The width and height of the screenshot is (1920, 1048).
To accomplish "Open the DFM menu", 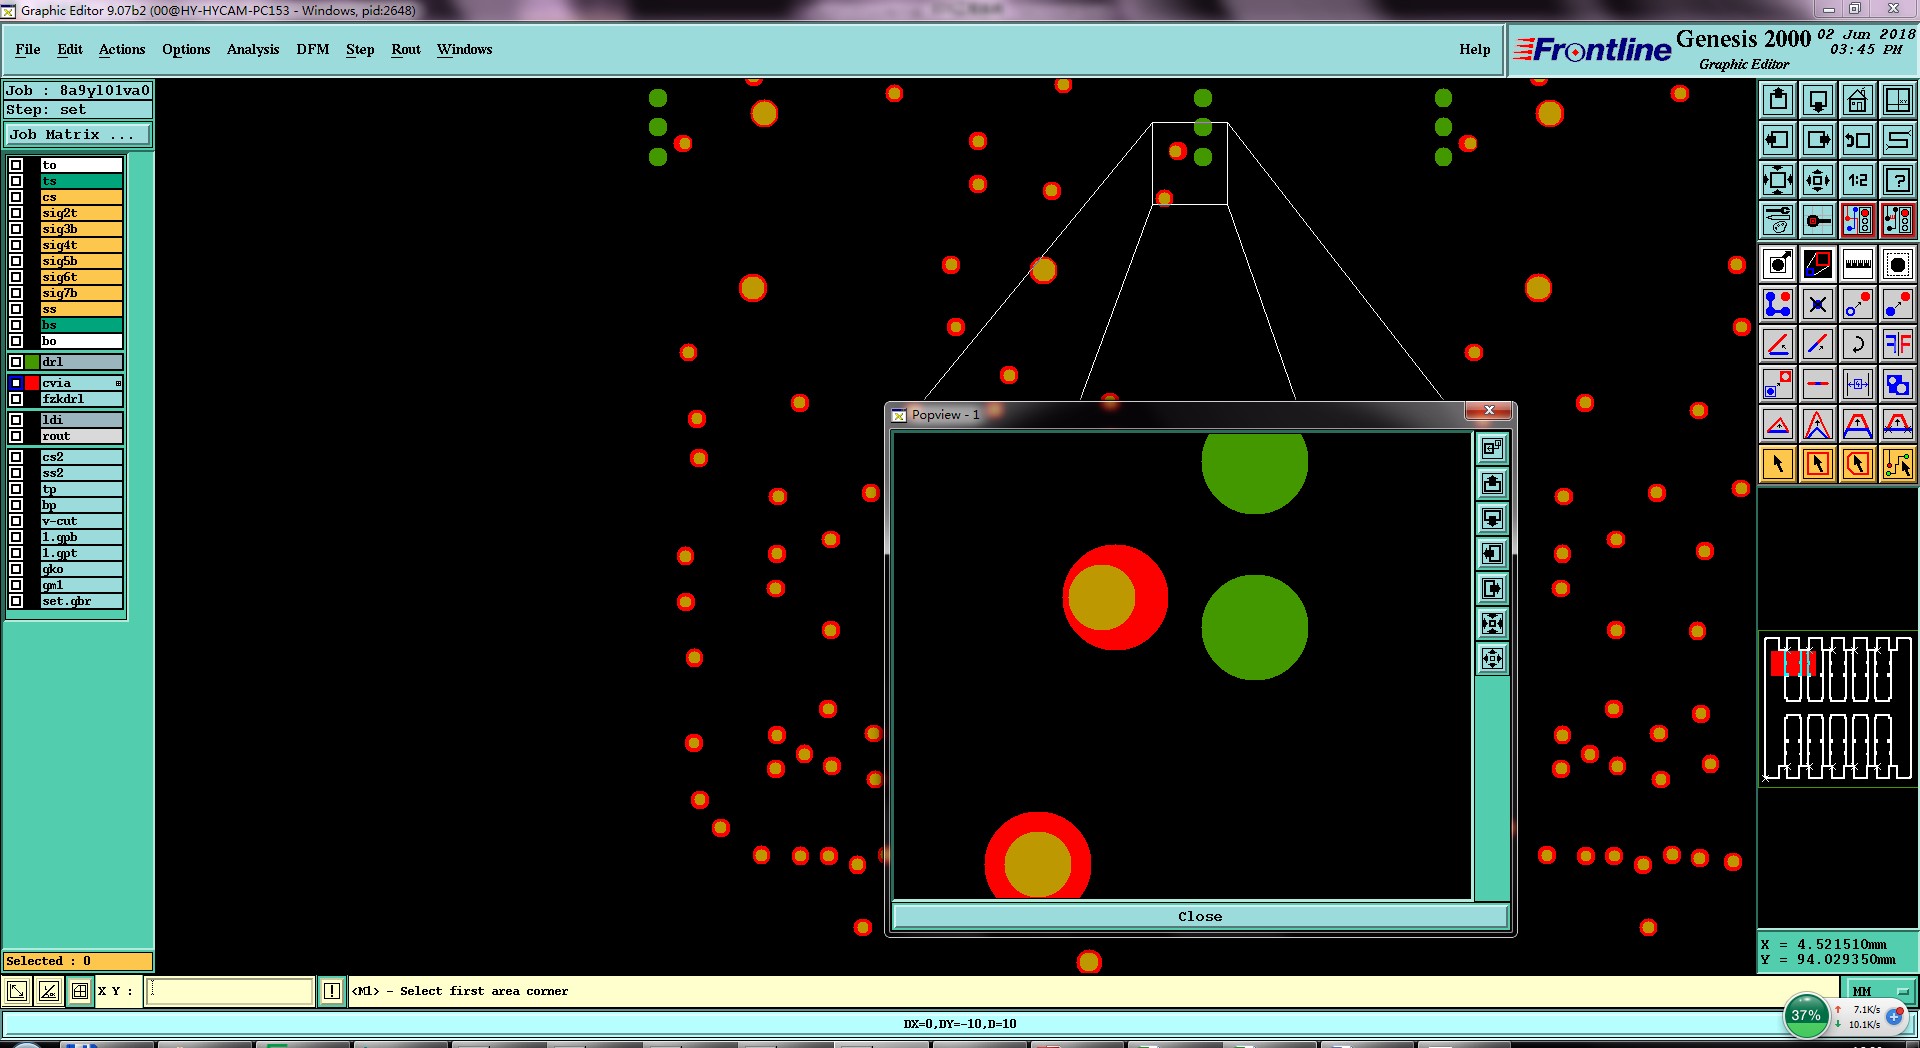I will [x=313, y=49].
